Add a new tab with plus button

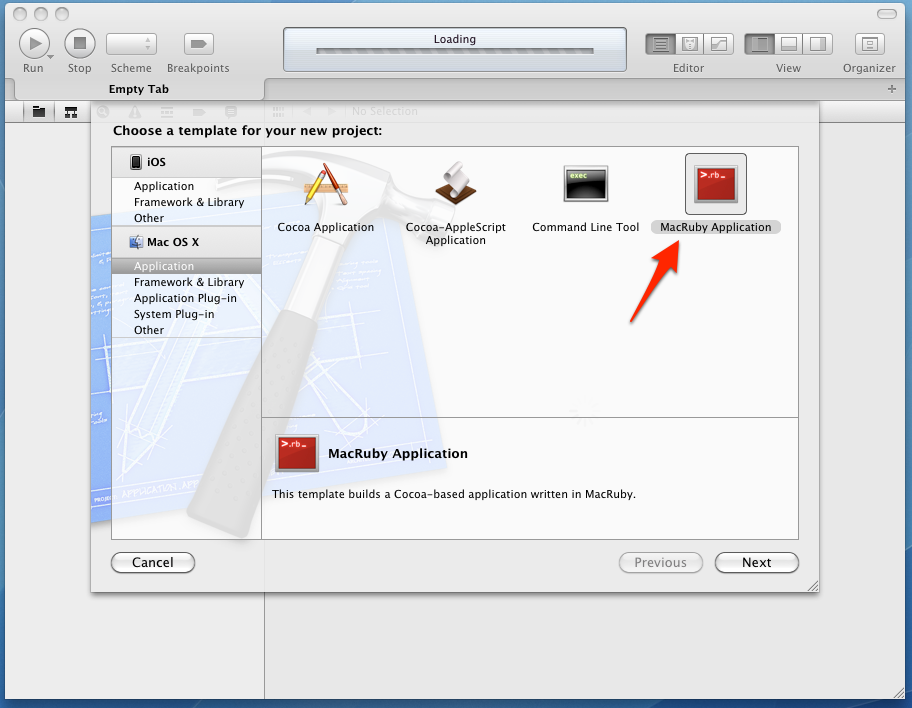[x=892, y=89]
